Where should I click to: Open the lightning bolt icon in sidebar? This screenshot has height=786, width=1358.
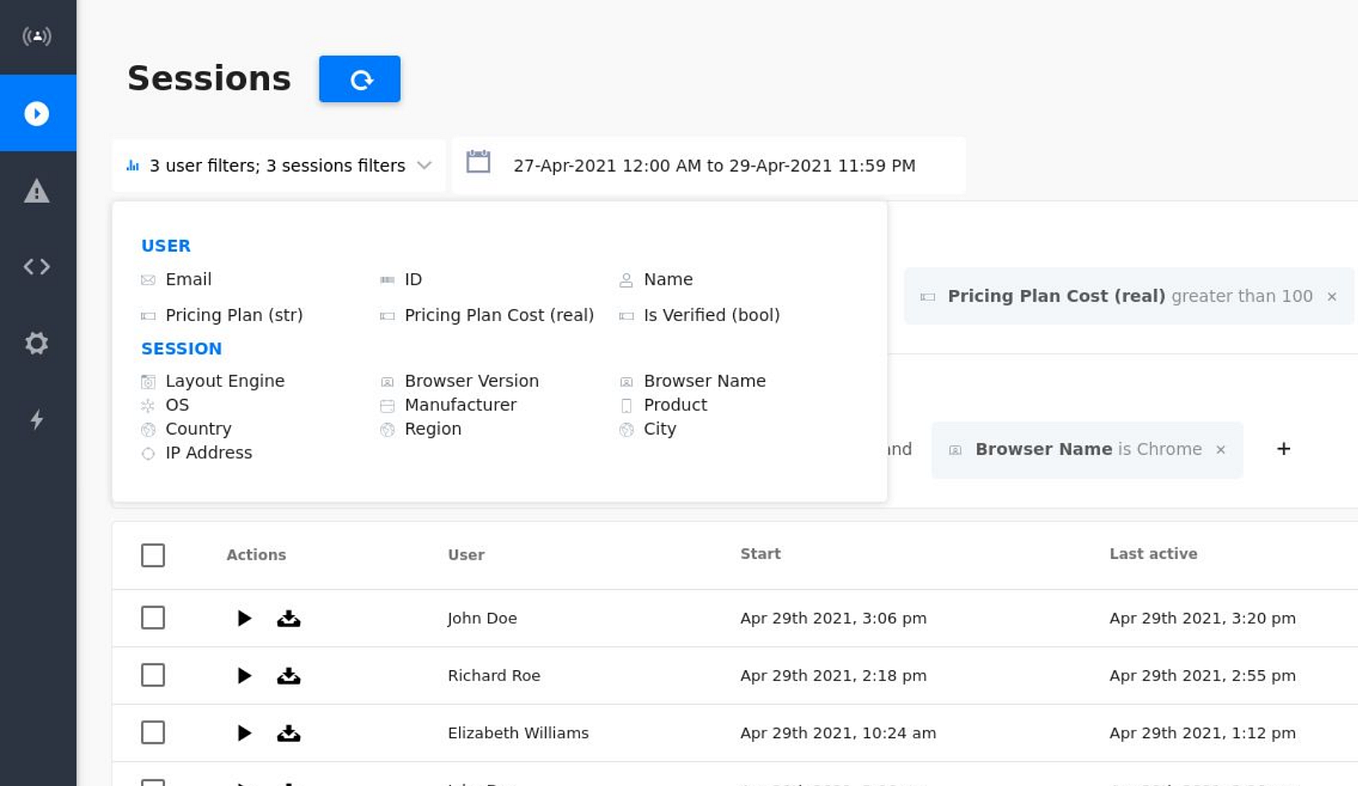pos(37,419)
